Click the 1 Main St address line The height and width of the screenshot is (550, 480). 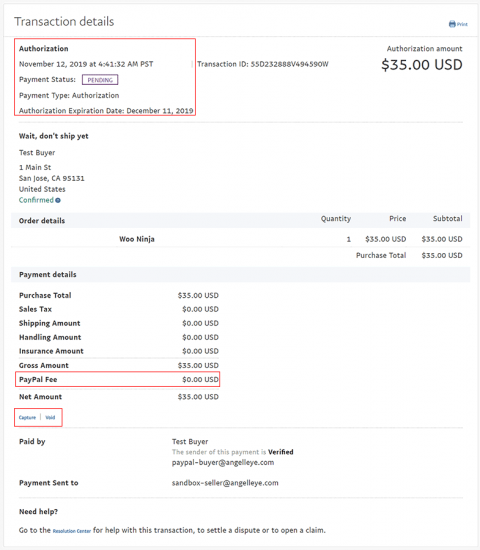click(35, 167)
